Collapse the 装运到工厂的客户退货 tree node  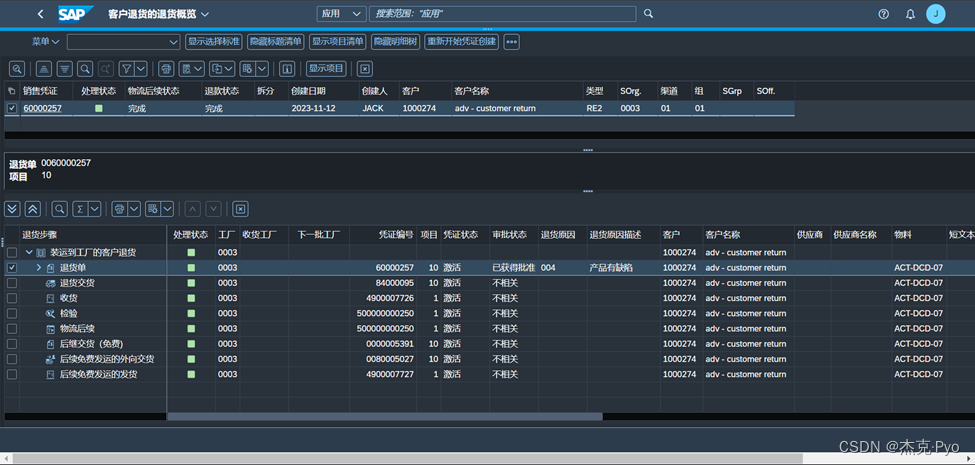(29, 252)
